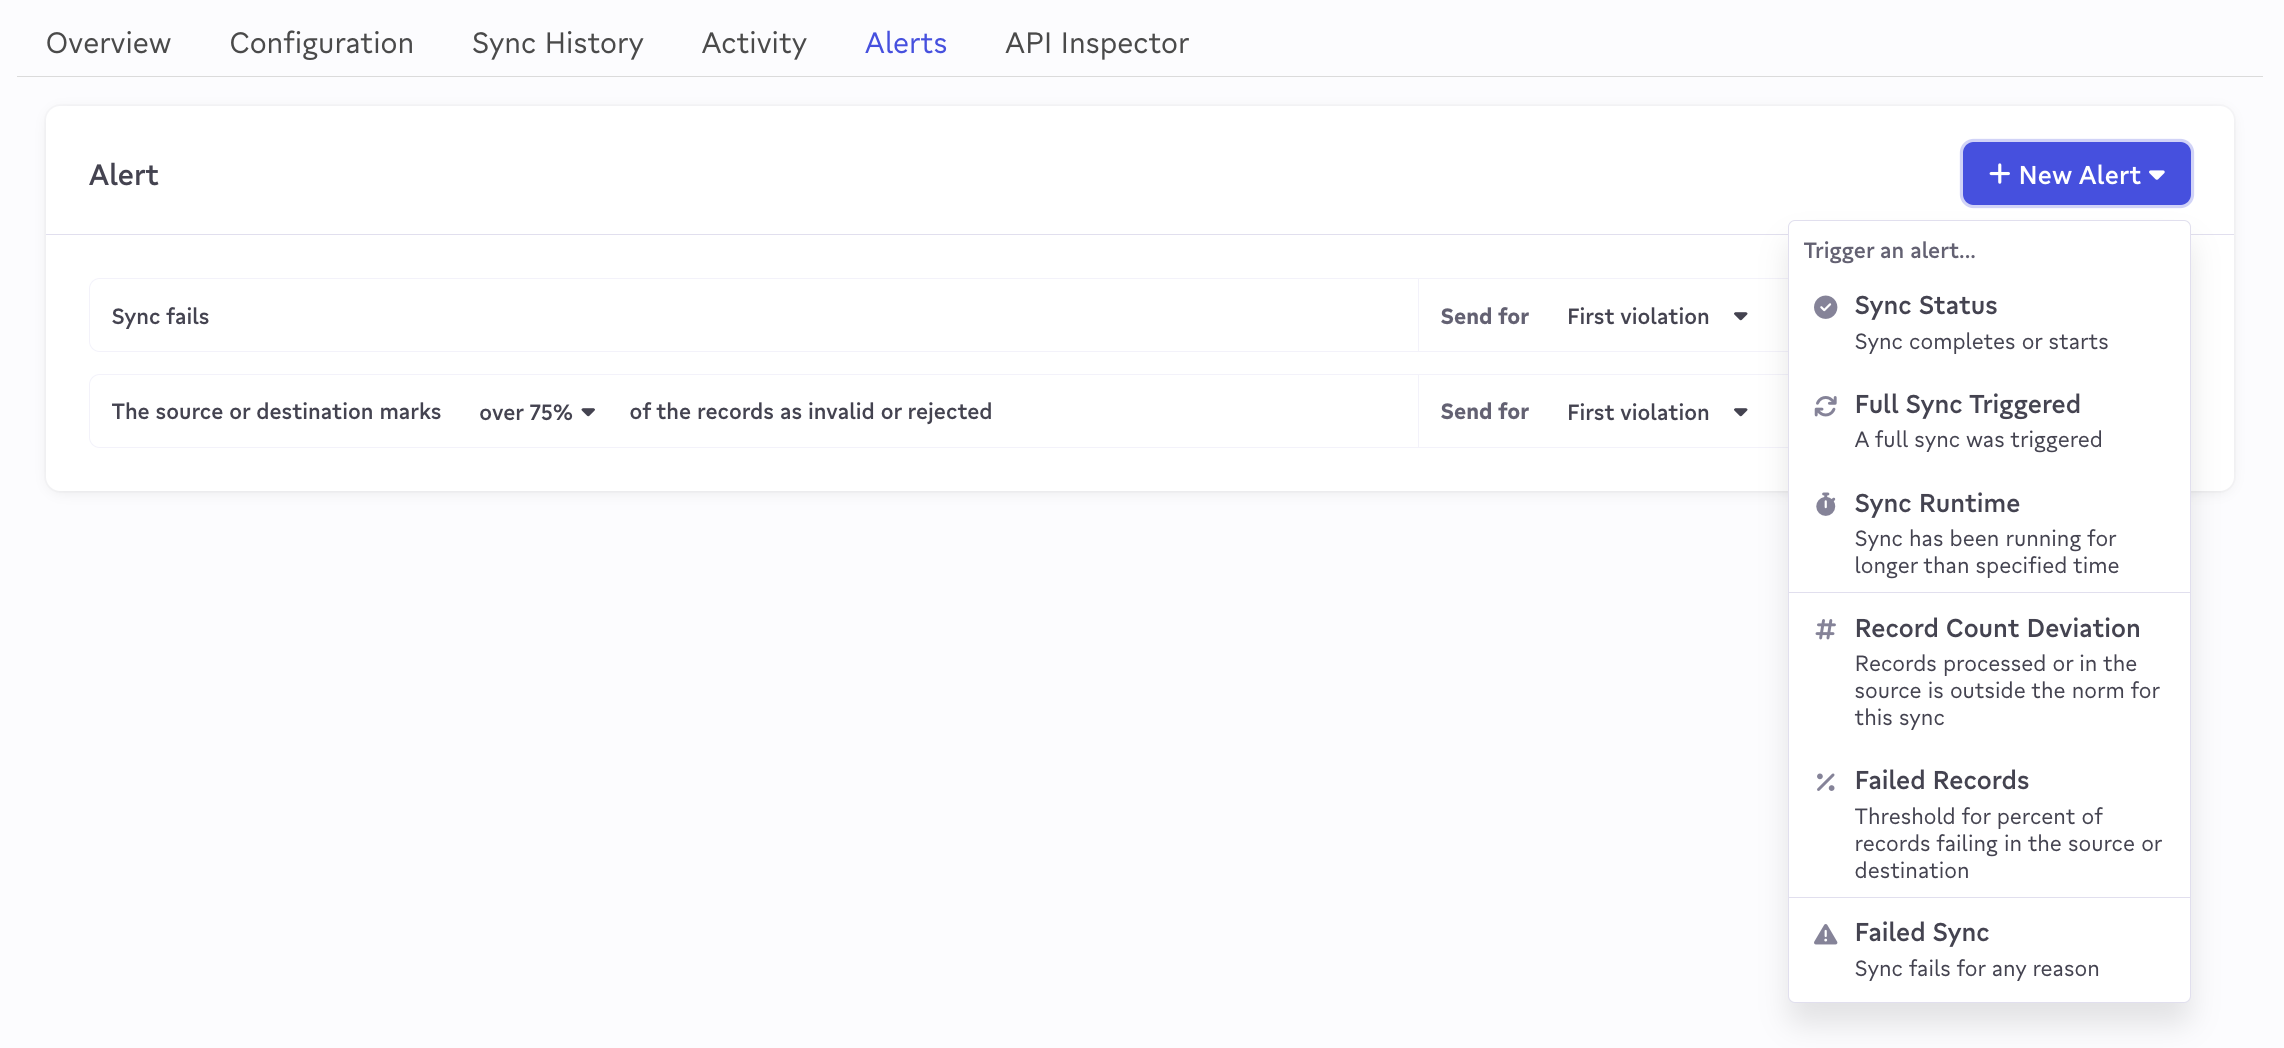Image resolution: width=2284 pixels, height=1048 pixels.
Task: Click the Full Sync Triggered refresh icon
Action: coord(1825,406)
